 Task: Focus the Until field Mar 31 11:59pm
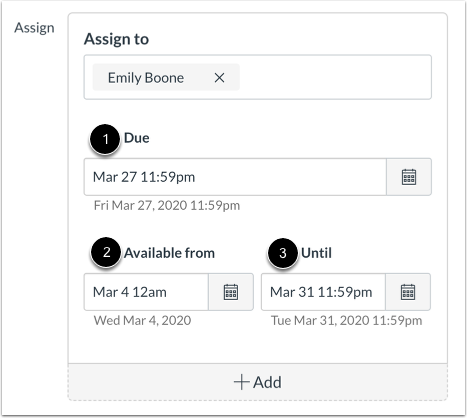[x=323, y=292]
